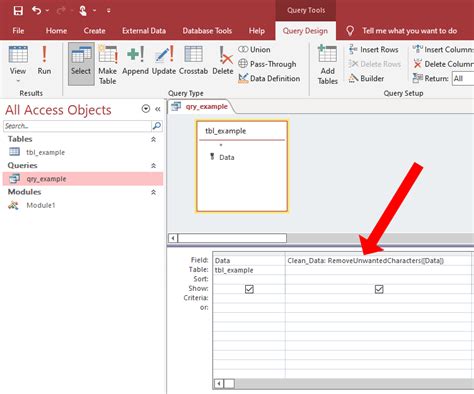Select Module1 in the navigation pane

83,205
